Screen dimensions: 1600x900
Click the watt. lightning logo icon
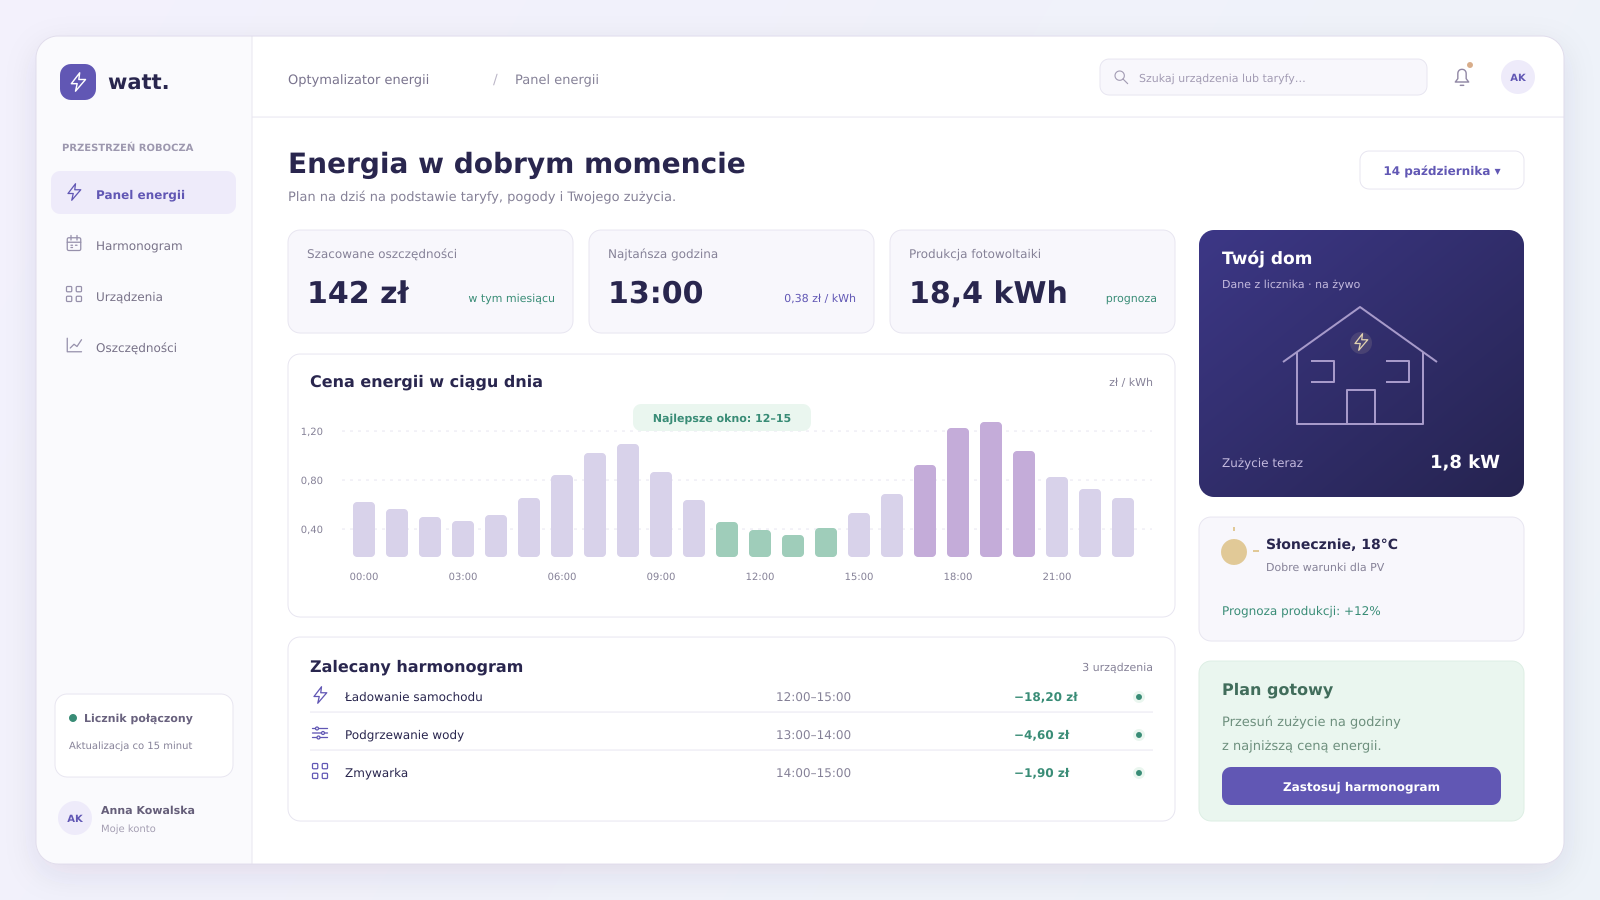coord(78,82)
